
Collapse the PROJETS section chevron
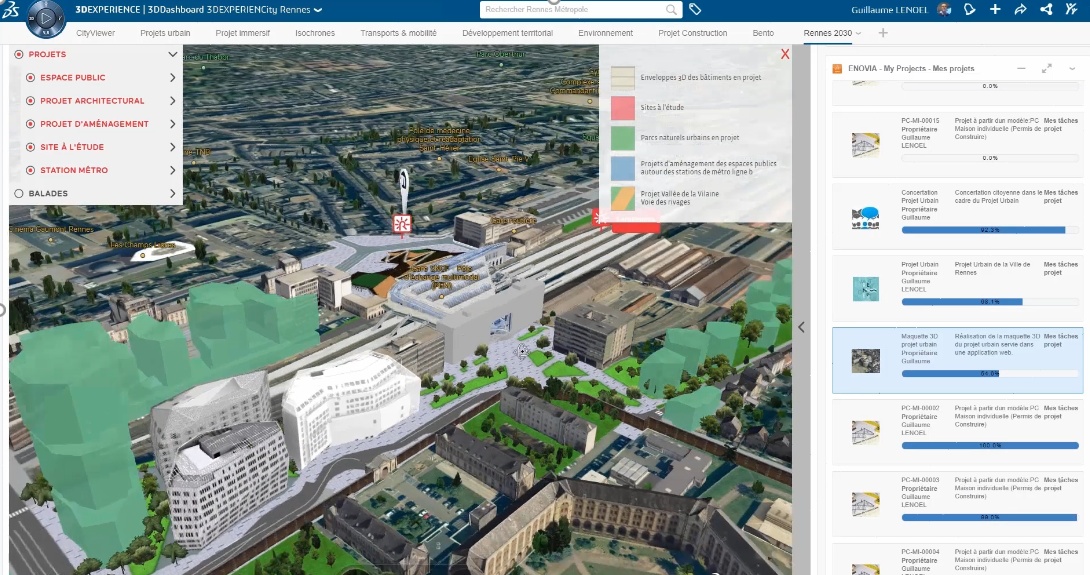pos(173,54)
